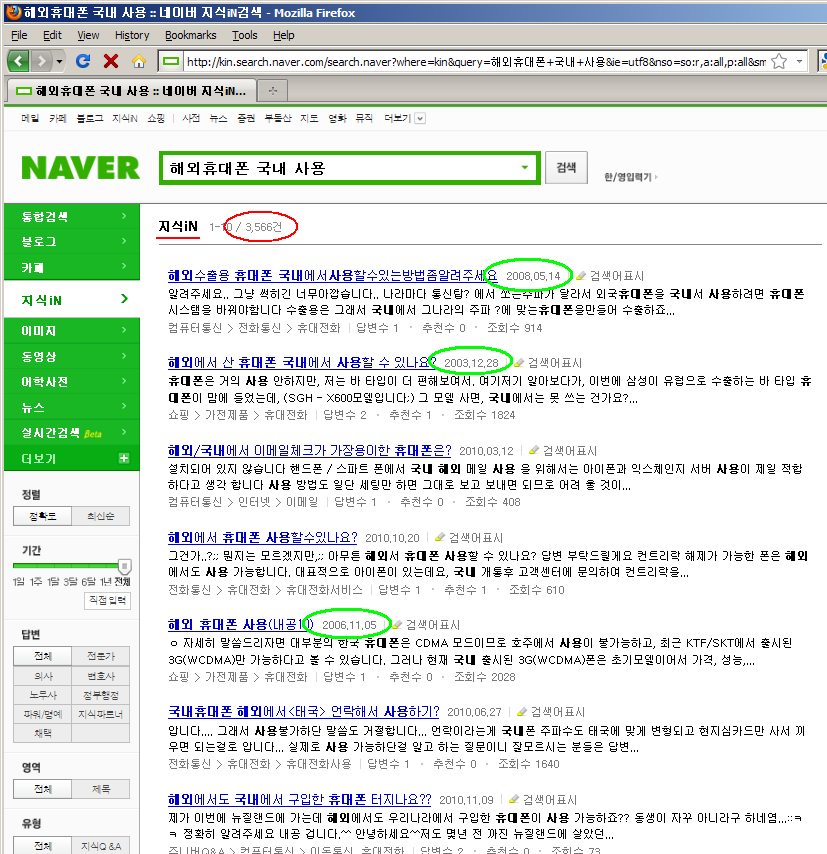Sort results by 정확도
Screen dimensions: 827x854
click(42, 516)
